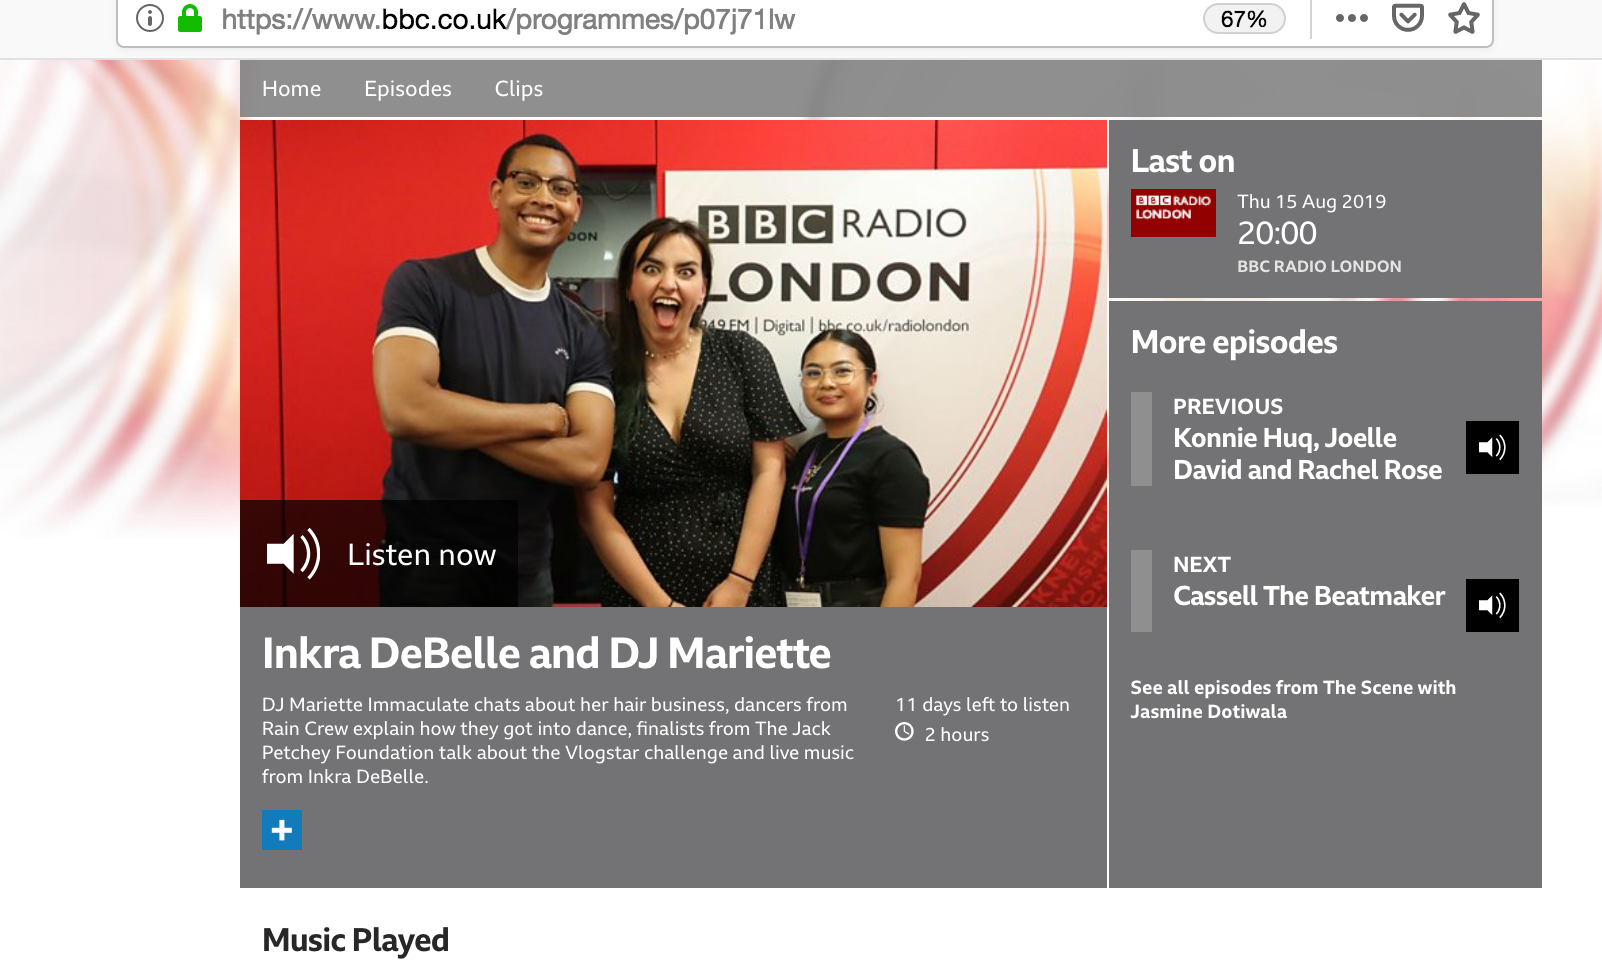Open the page actions three-dot menu

[1351, 18]
